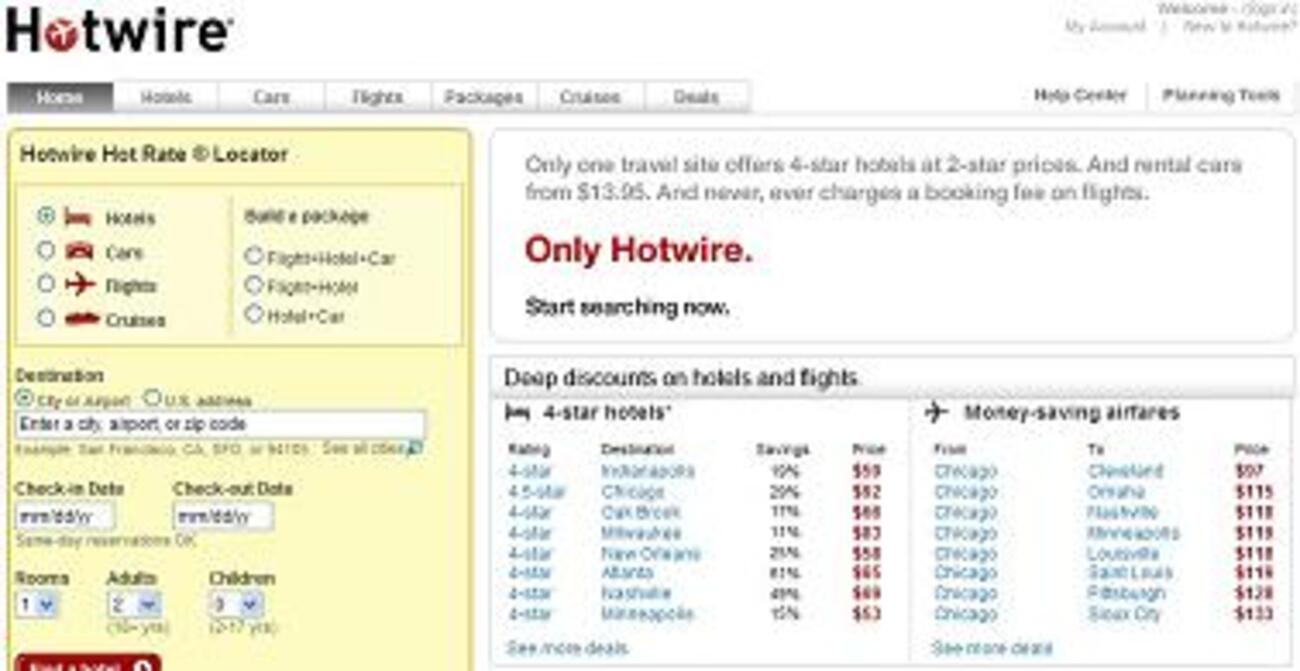Open the Deals tab
The width and height of the screenshot is (1300, 671).
click(696, 97)
